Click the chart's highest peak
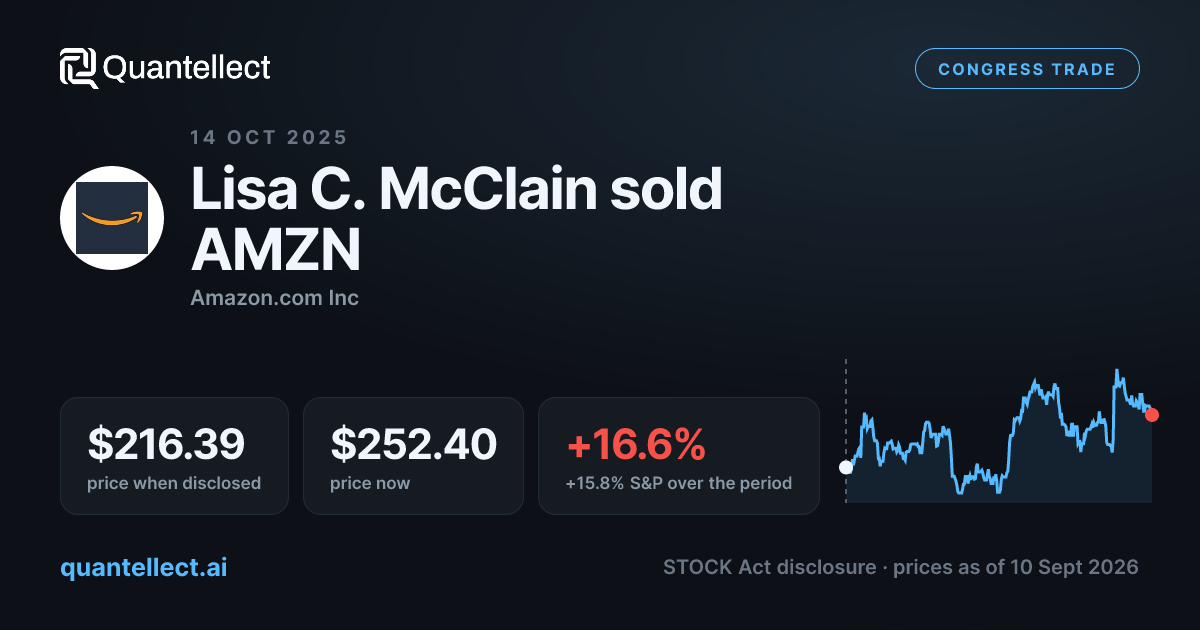 coord(1116,371)
